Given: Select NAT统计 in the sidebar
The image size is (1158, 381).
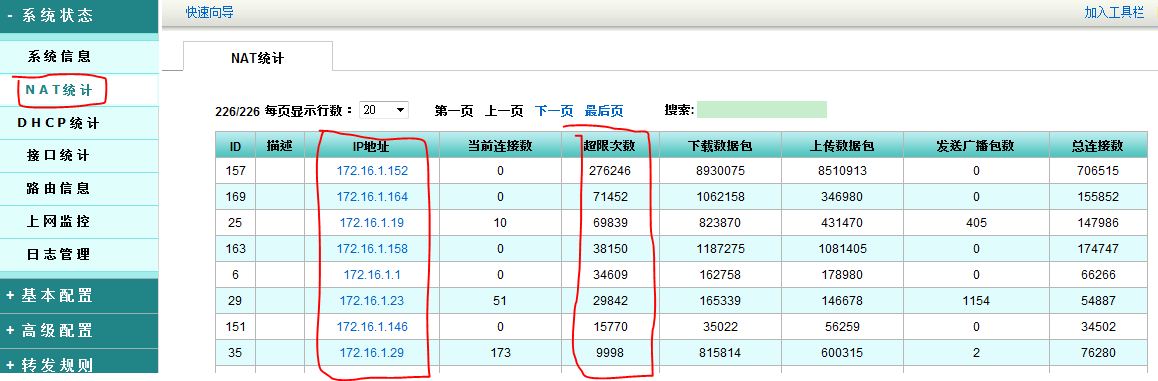Looking at the screenshot, I should click(x=59, y=90).
